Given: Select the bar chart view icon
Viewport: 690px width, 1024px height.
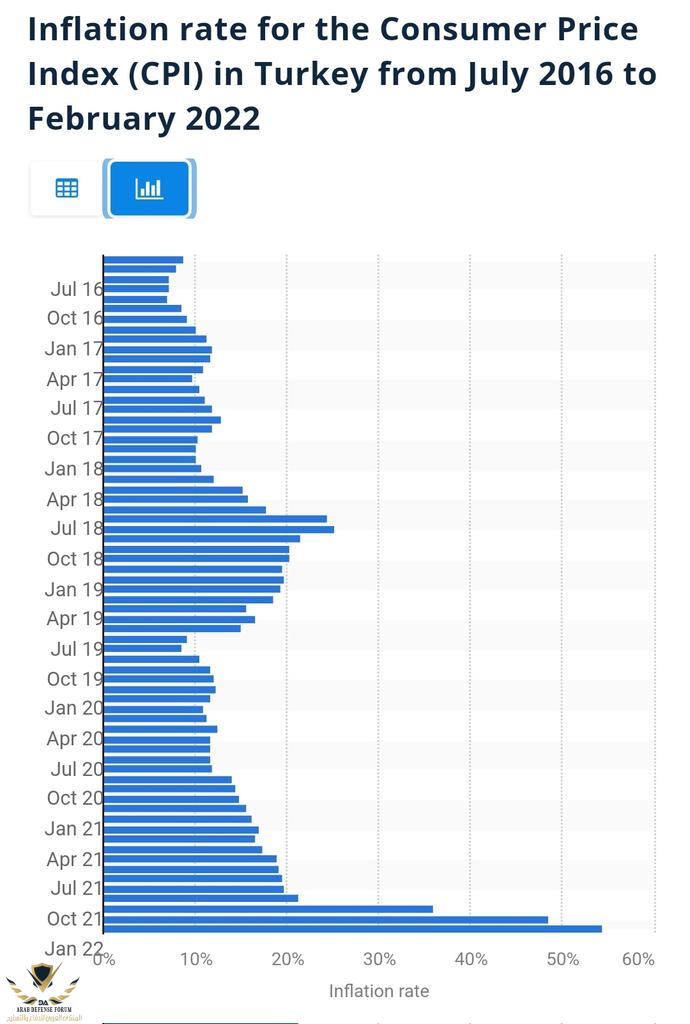Looking at the screenshot, I should (x=149, y=188).
